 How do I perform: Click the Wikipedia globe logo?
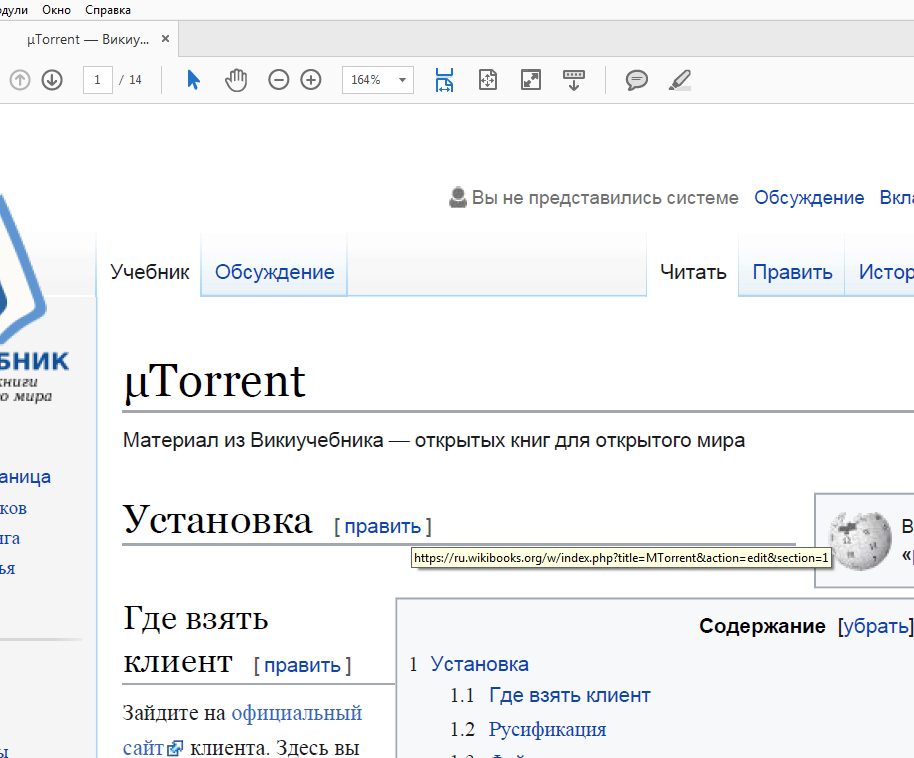click(x=860, y=540)
